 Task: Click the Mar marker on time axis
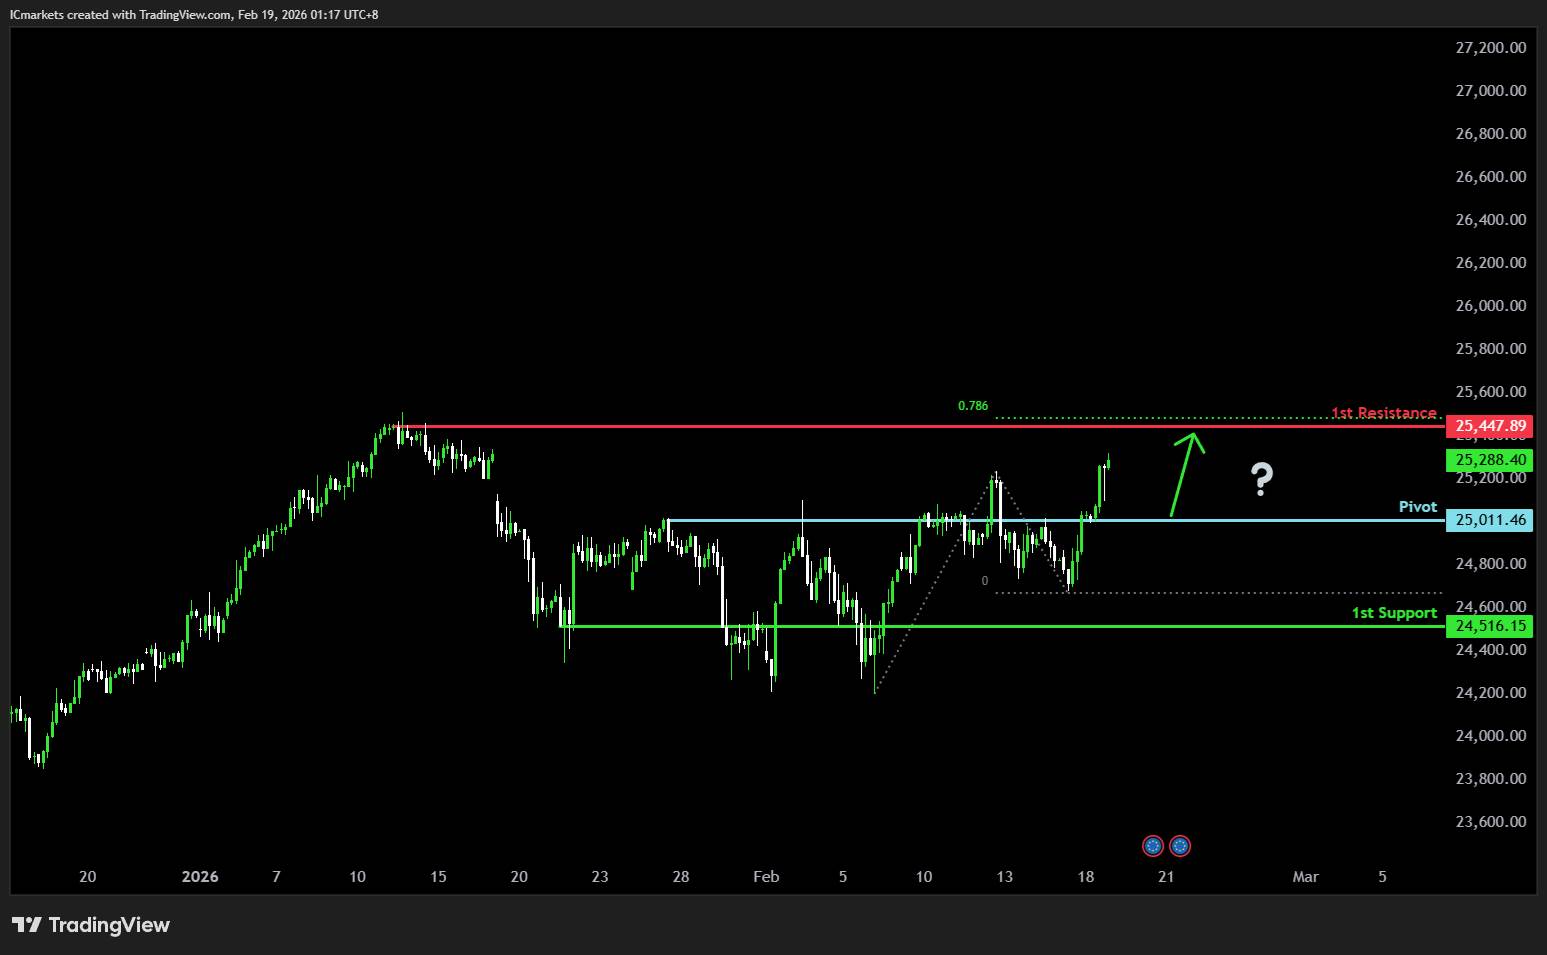1305,877
